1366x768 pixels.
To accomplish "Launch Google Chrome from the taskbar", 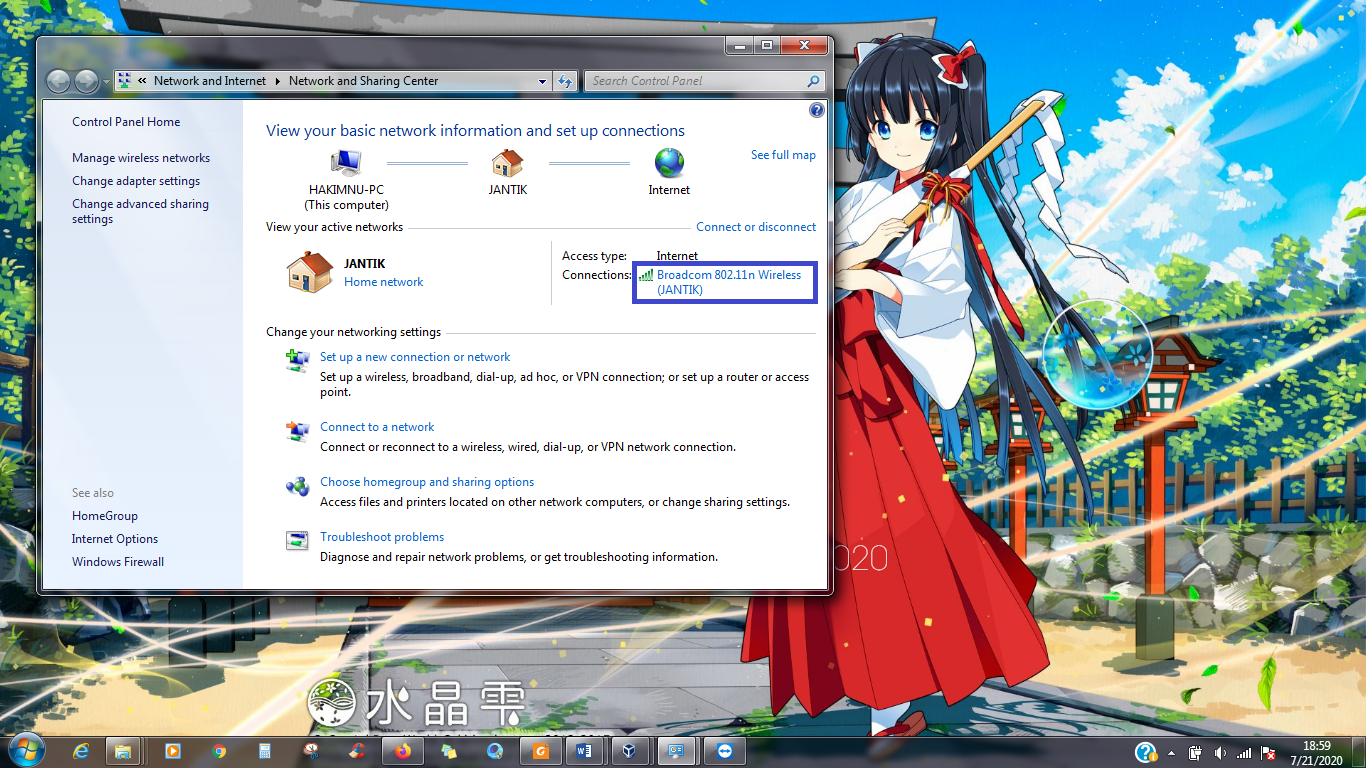I will coord(219,752).
